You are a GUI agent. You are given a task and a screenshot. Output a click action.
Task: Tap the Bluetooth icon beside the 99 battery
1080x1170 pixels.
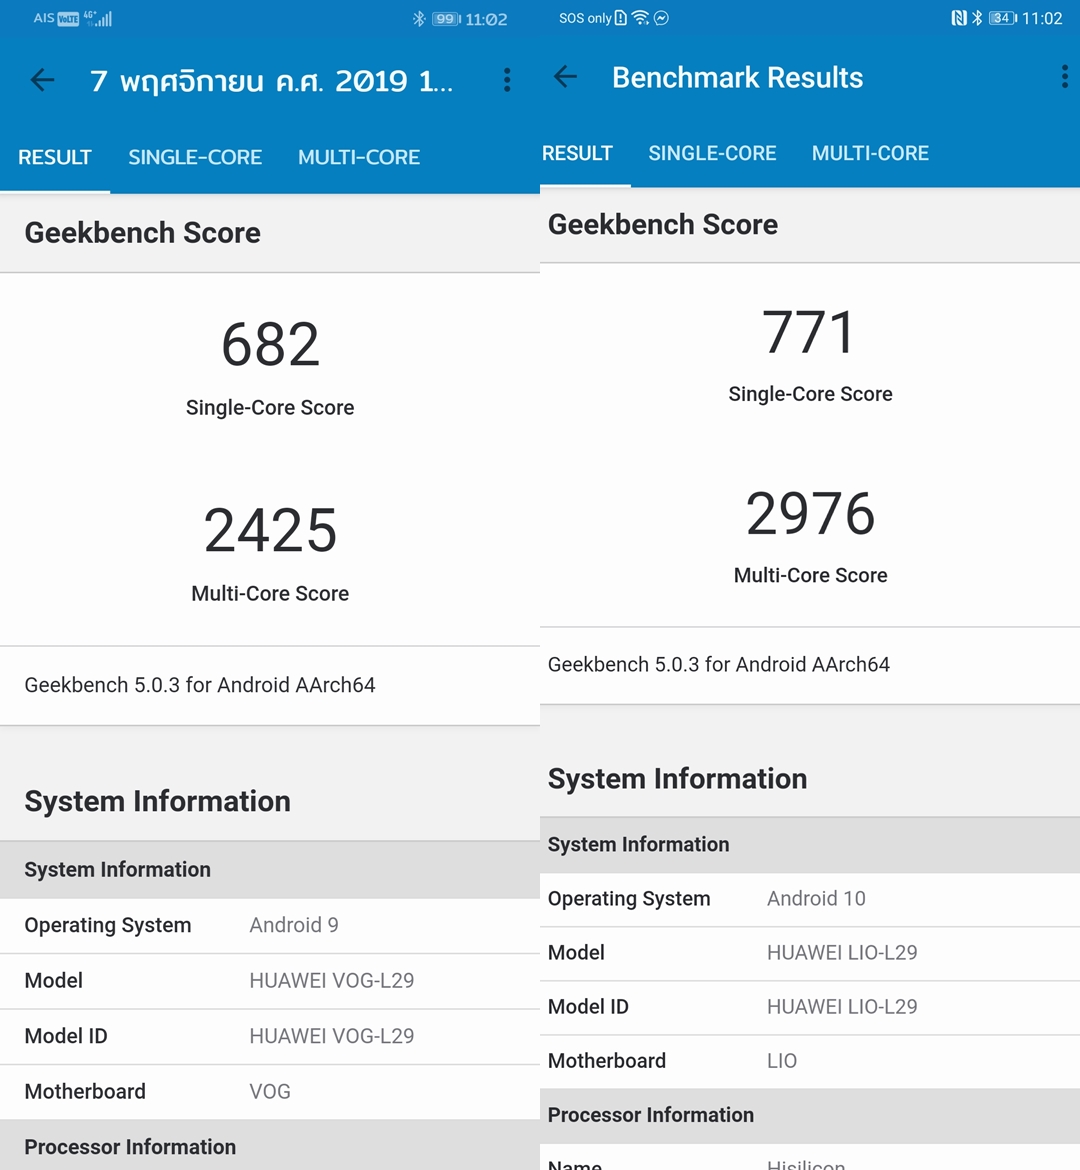(419, 19)
